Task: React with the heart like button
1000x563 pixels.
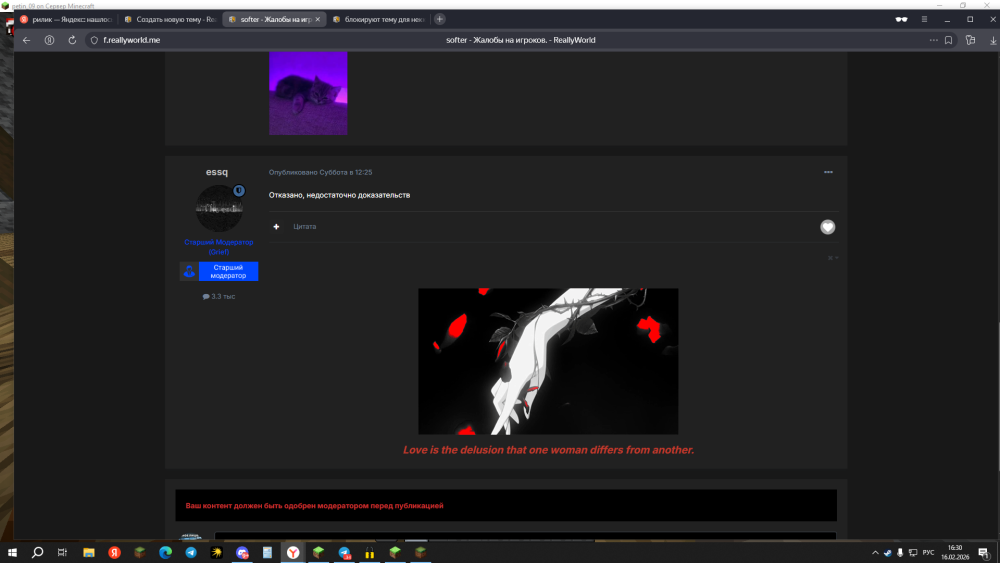Action: coord(827,227)
